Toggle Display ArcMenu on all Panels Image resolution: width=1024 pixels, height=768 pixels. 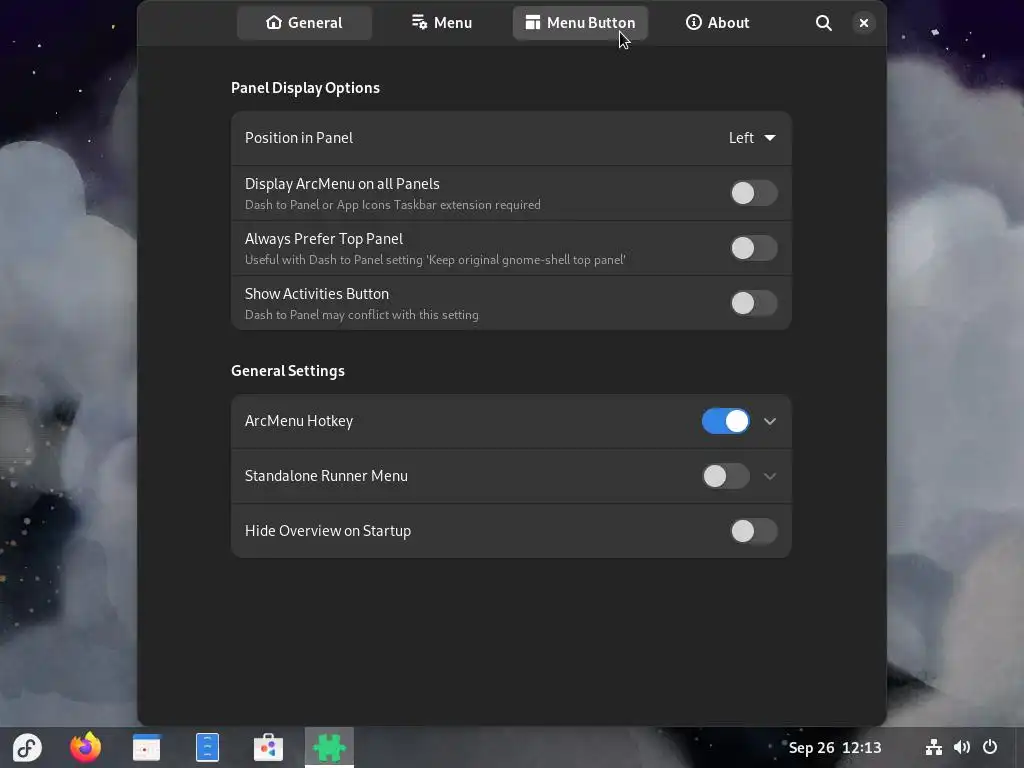[754, 193]
